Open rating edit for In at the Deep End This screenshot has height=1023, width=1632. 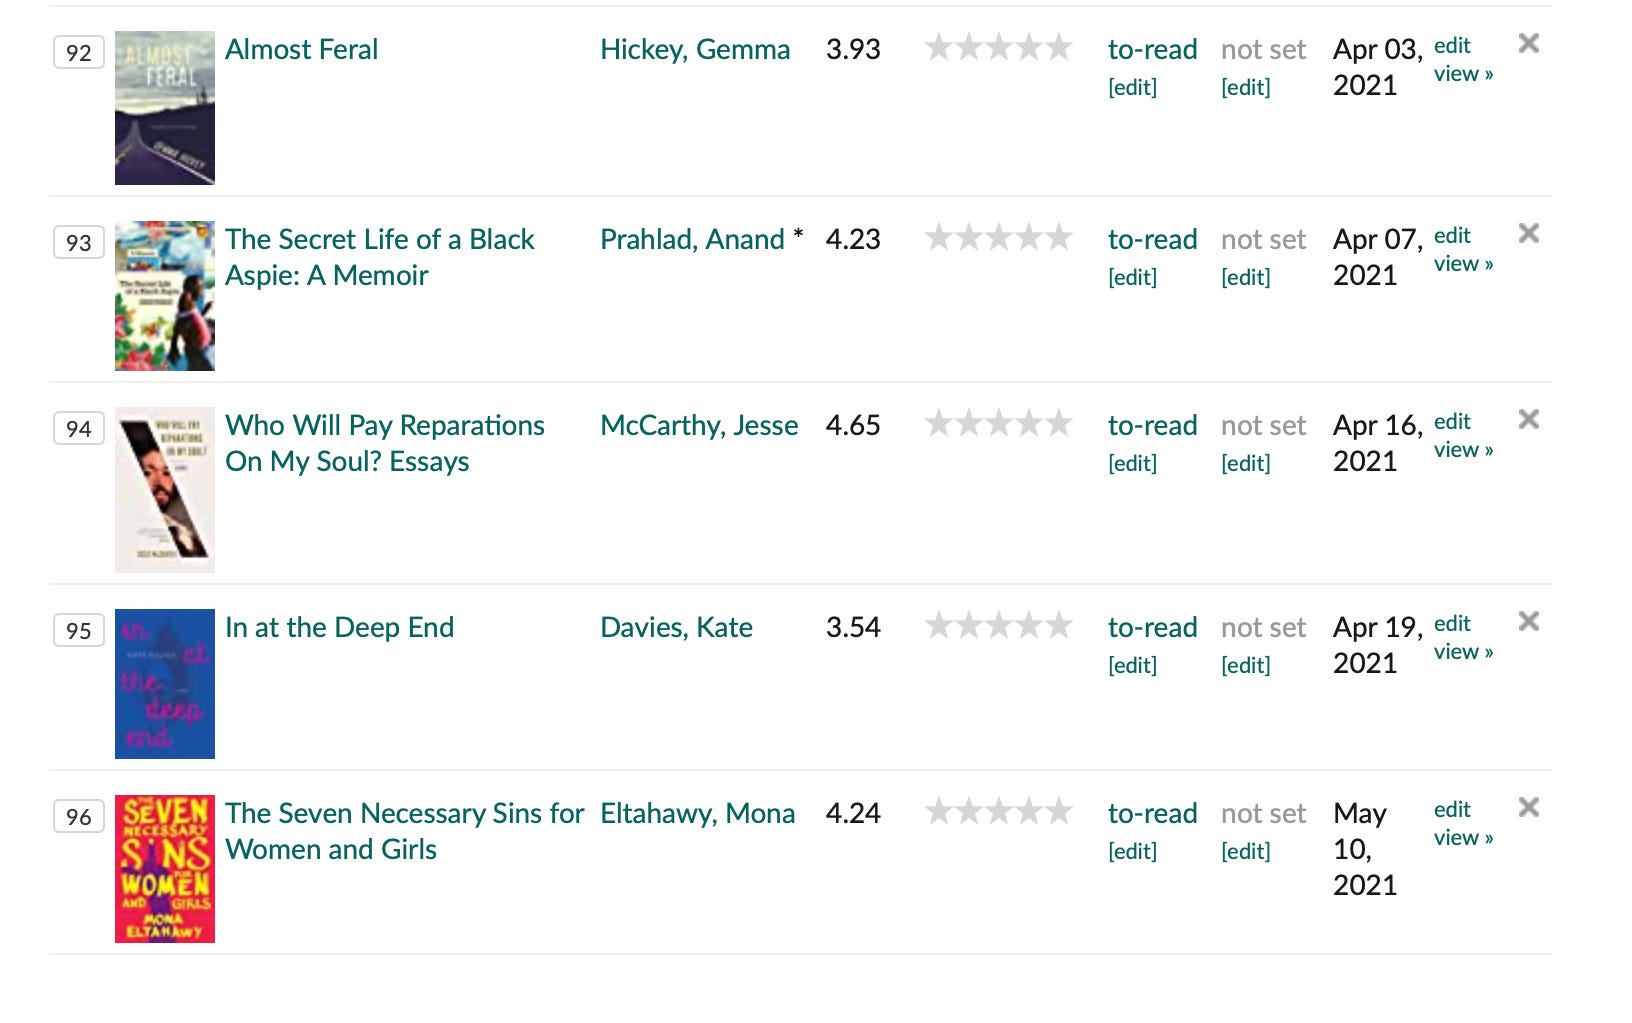point(1245,664)
